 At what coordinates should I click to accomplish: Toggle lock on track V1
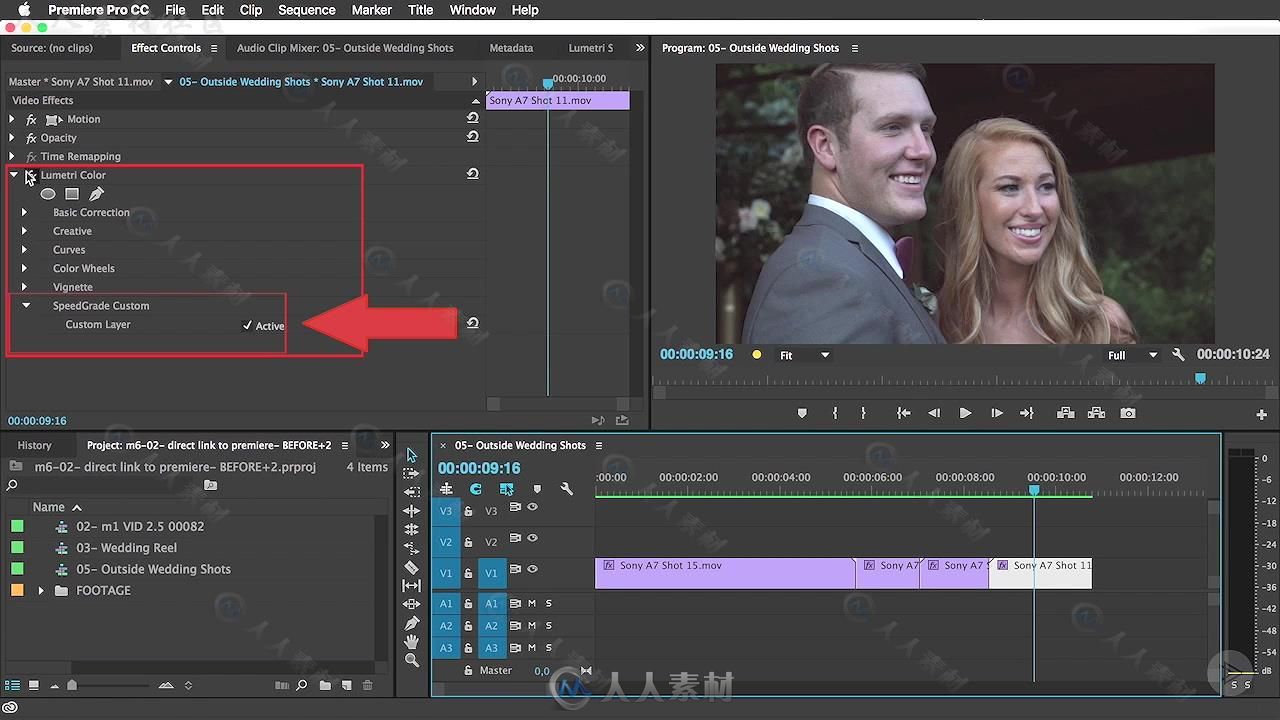(468, 573)
